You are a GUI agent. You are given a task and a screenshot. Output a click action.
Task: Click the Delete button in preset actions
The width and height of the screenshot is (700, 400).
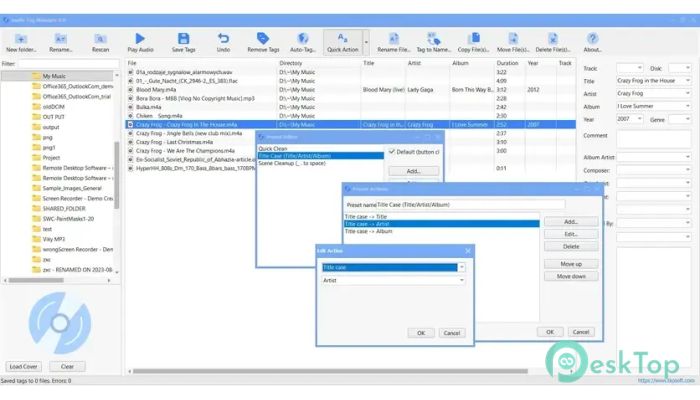coord(571,246)
